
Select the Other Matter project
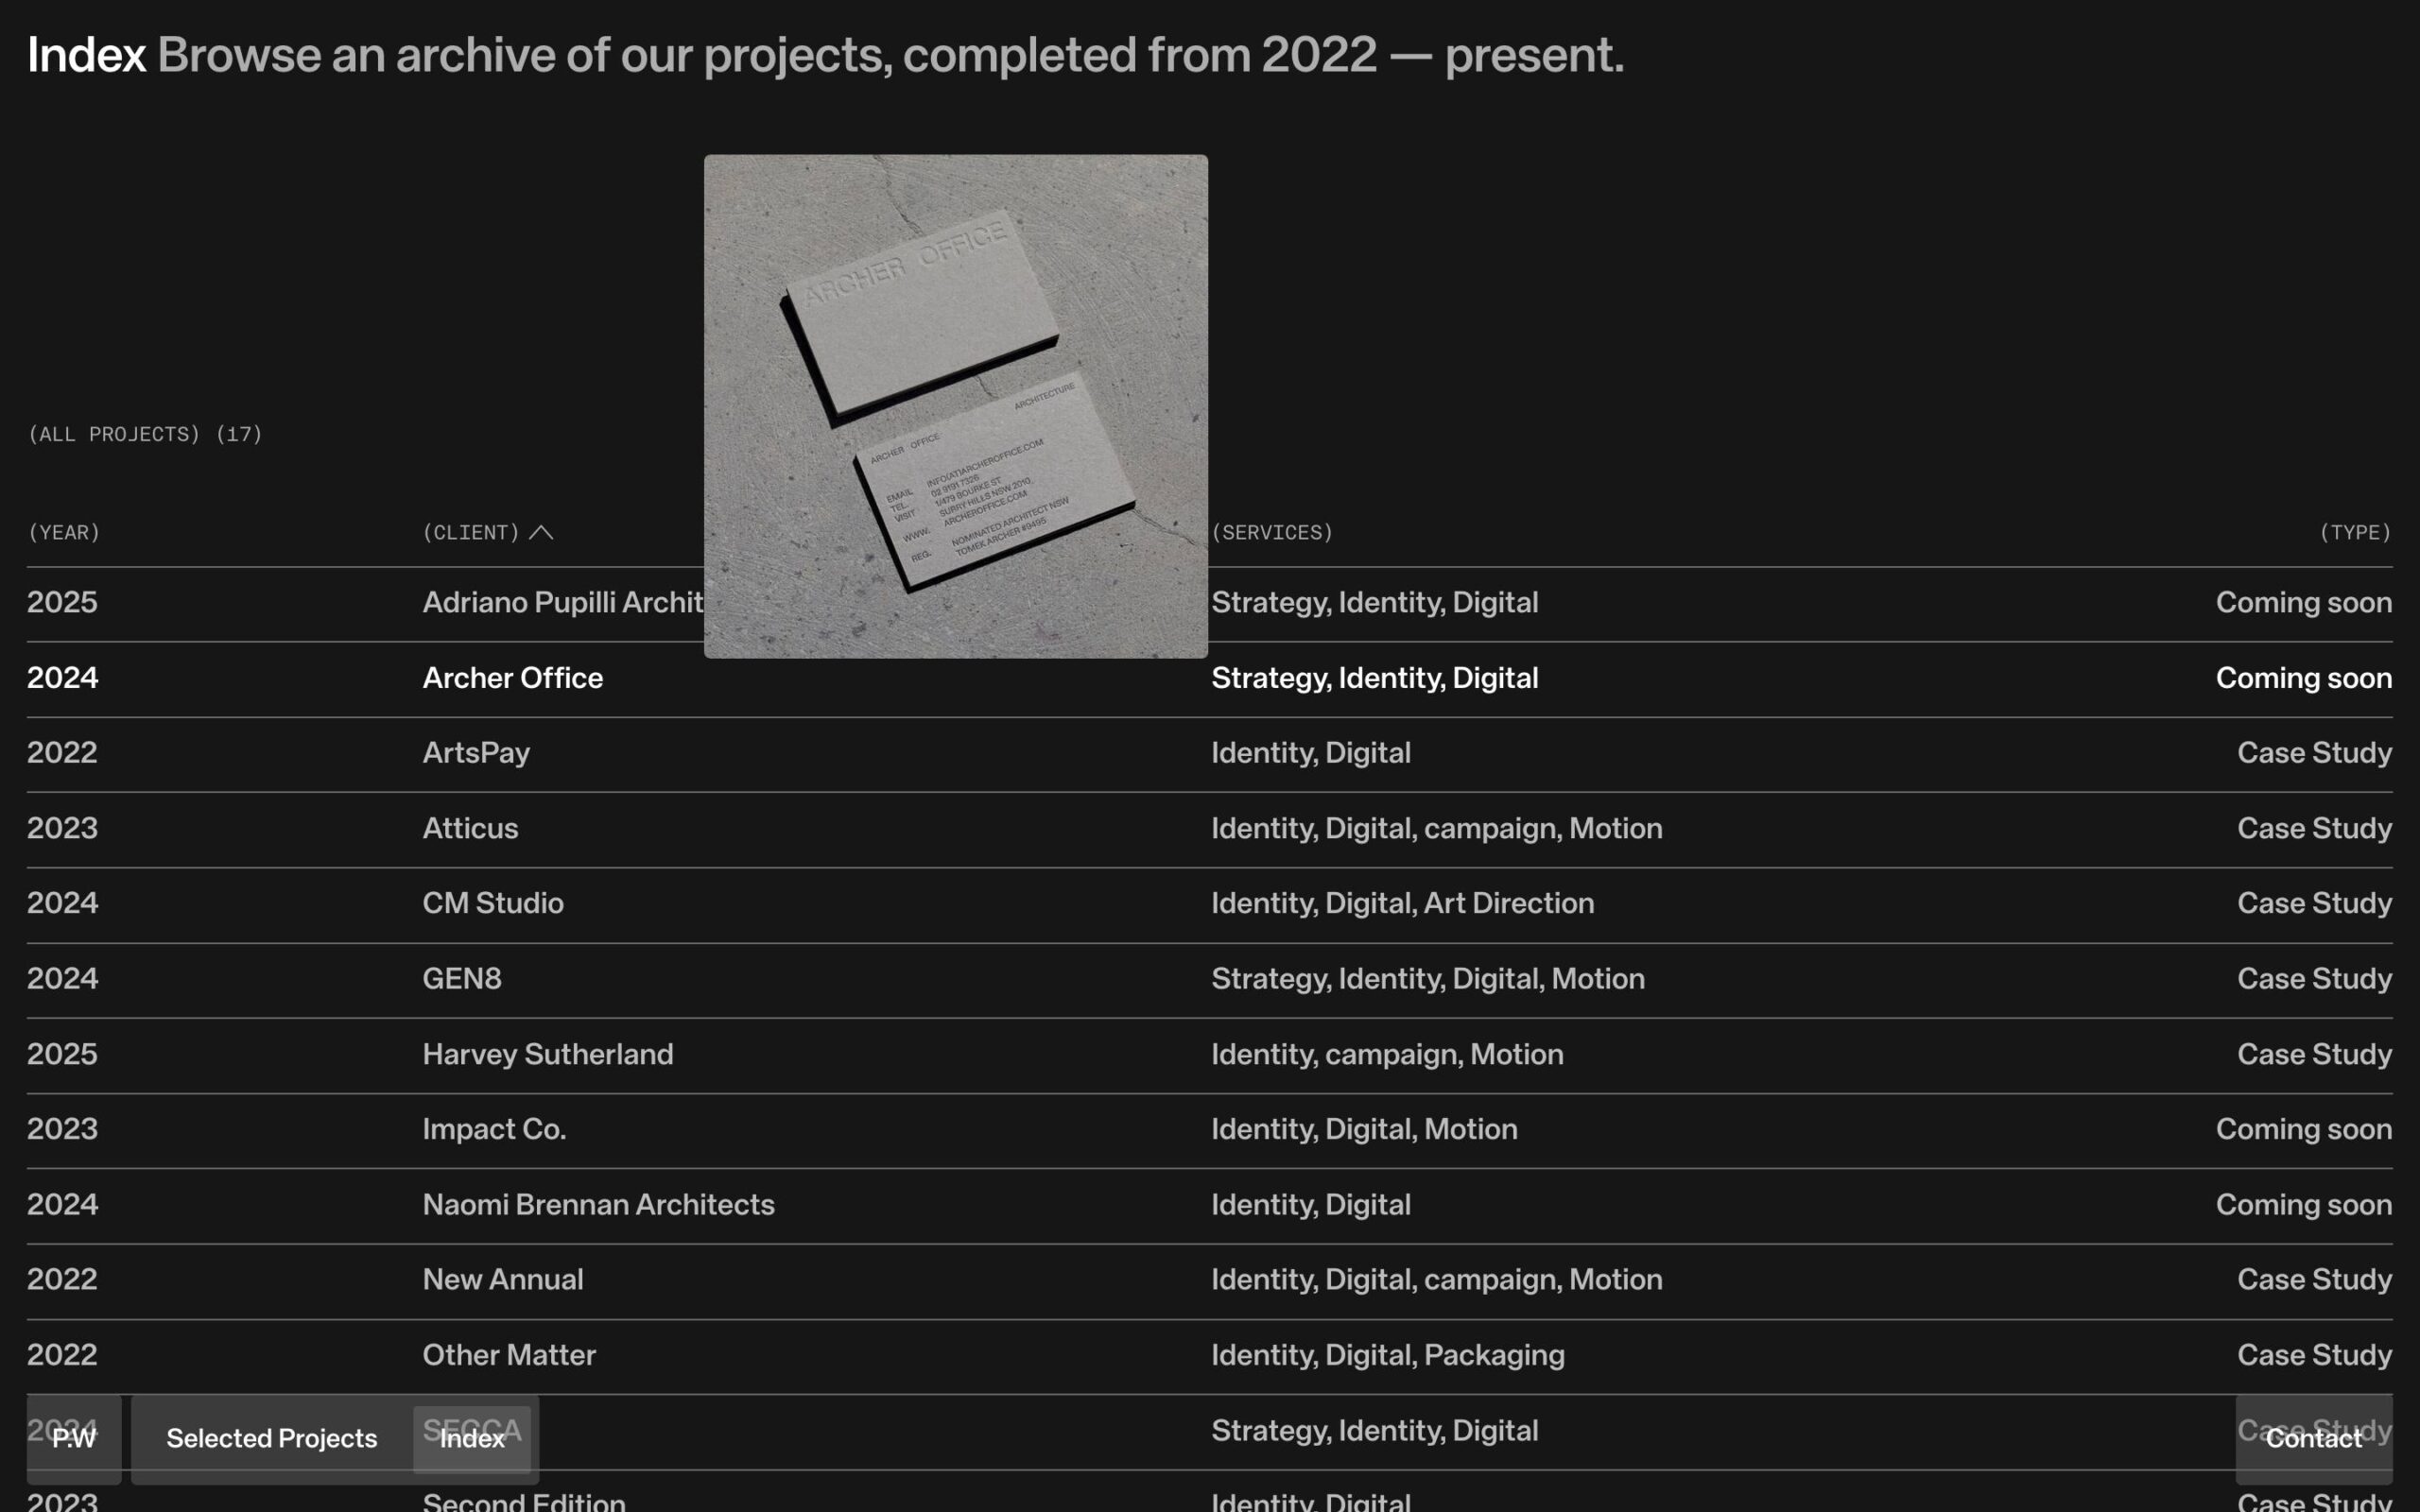coord(508,1355)
